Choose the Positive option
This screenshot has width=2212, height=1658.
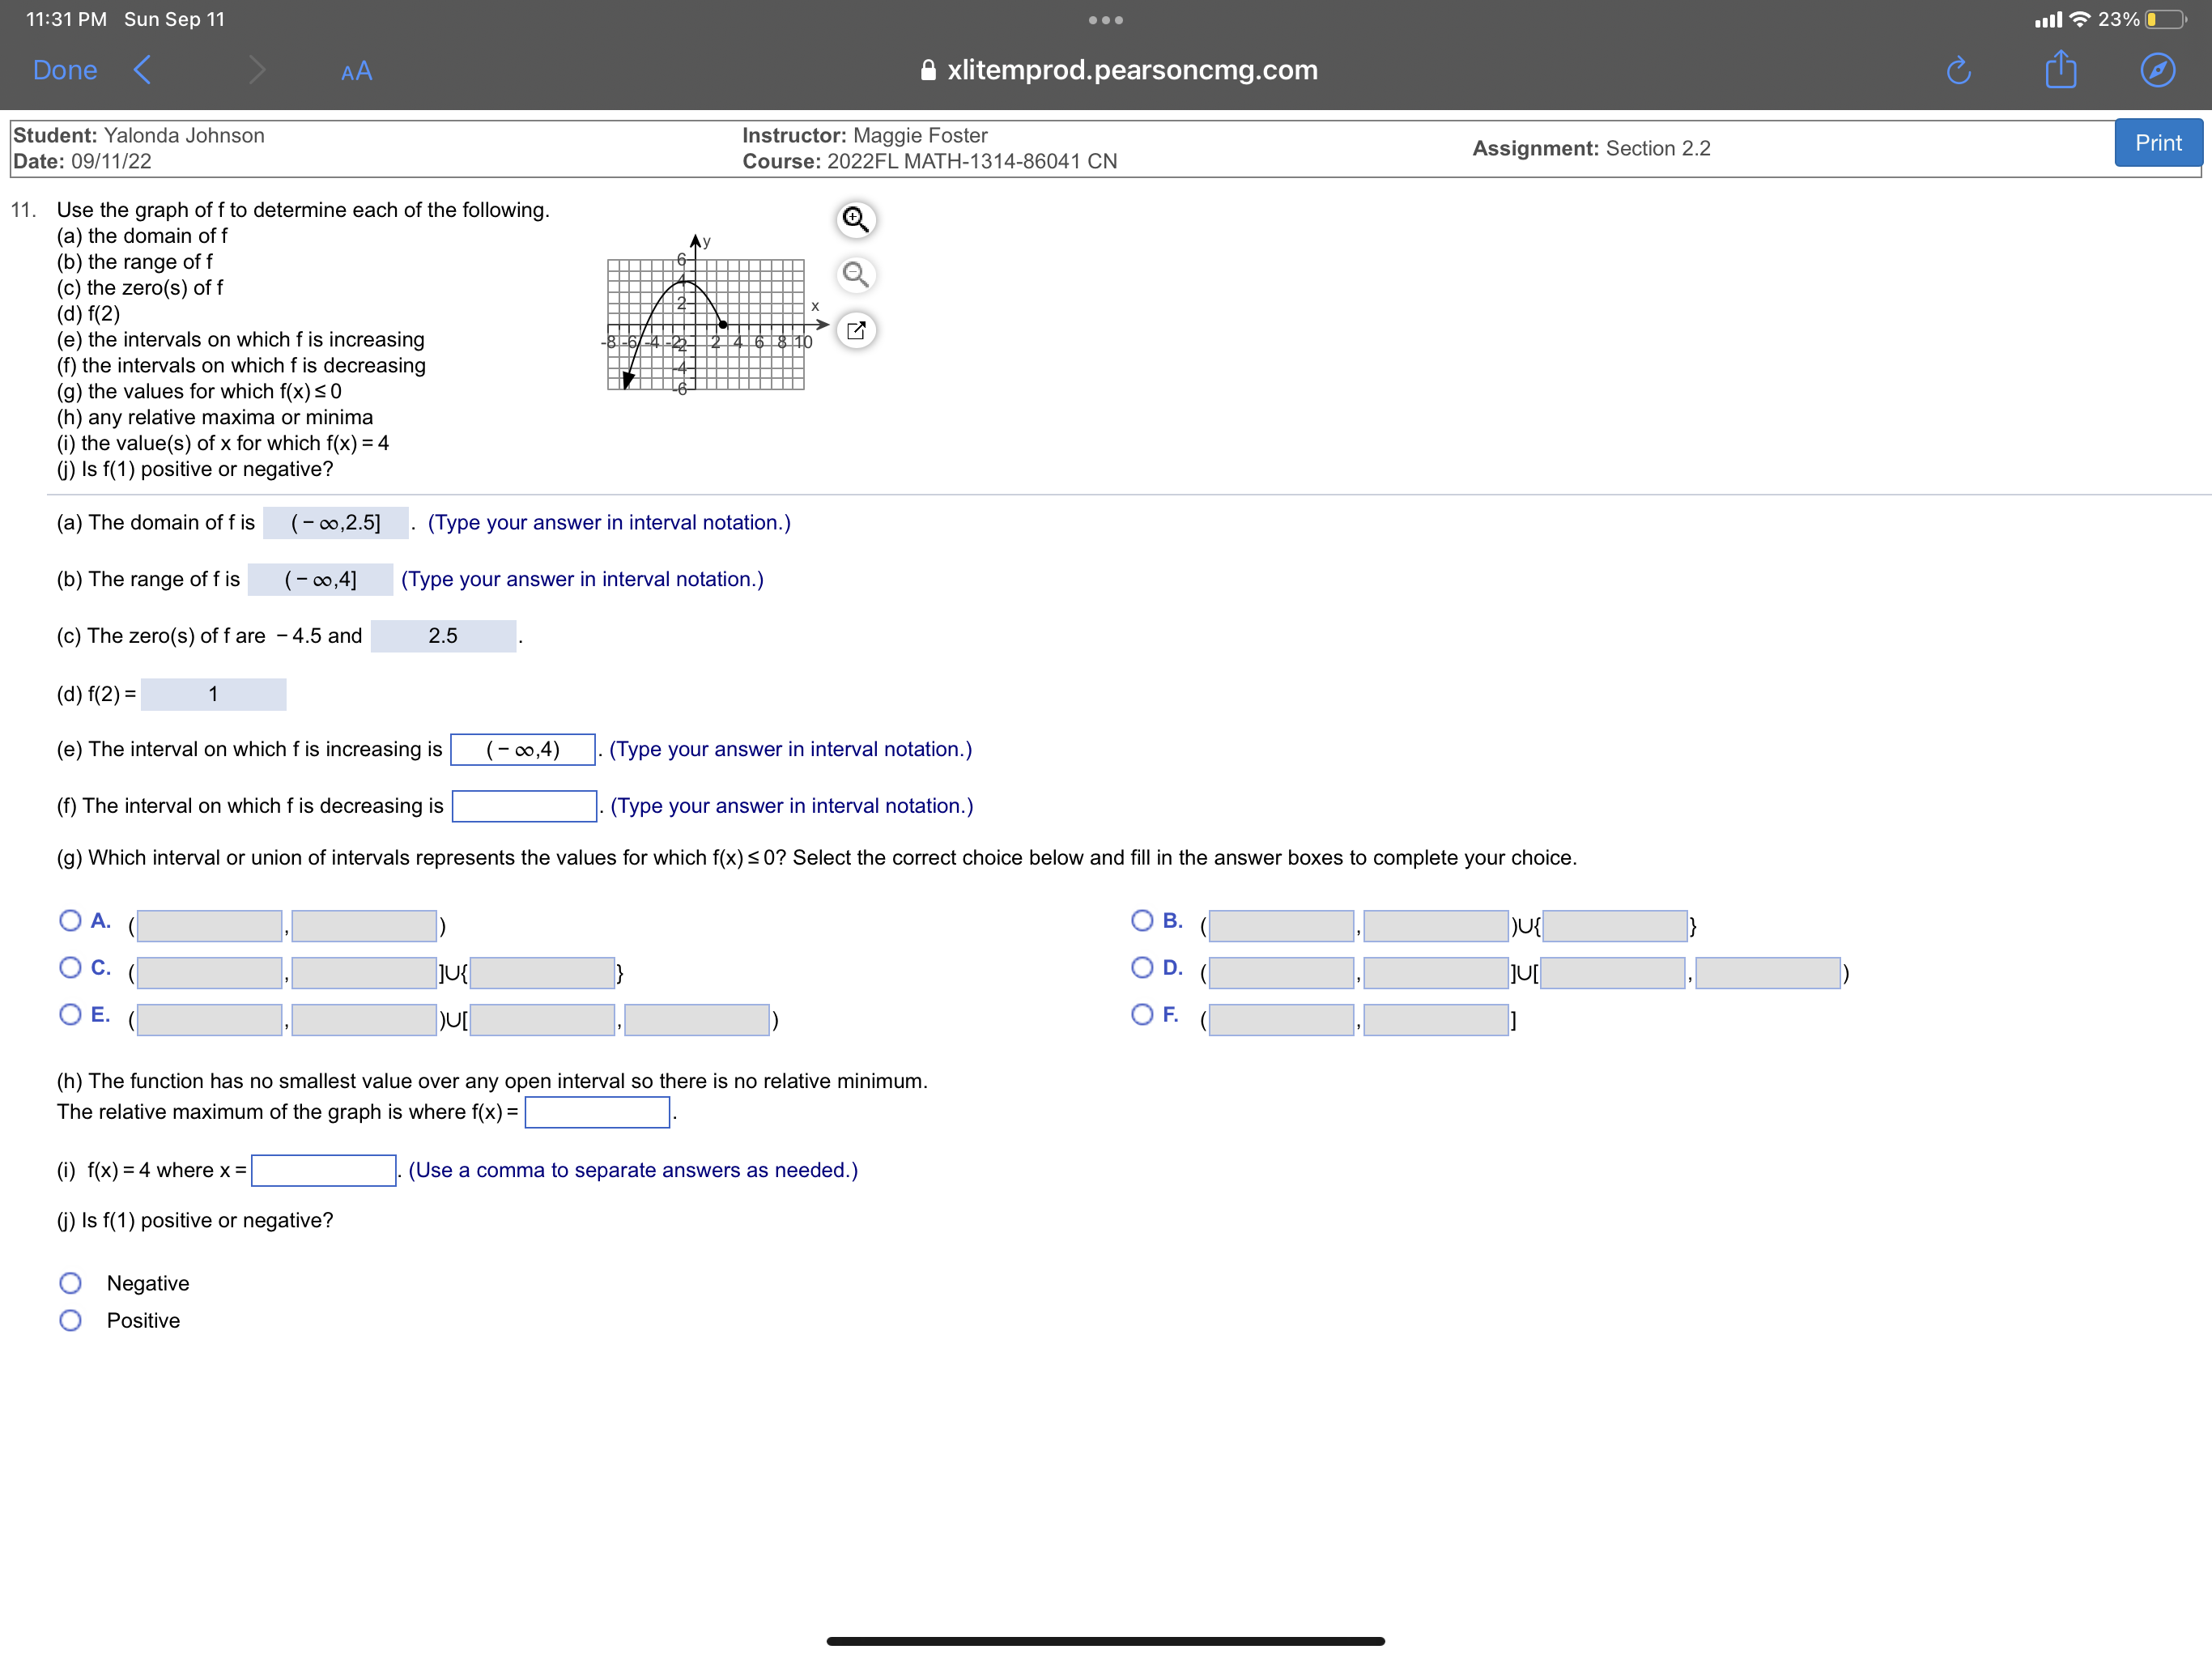(70, 1321)
